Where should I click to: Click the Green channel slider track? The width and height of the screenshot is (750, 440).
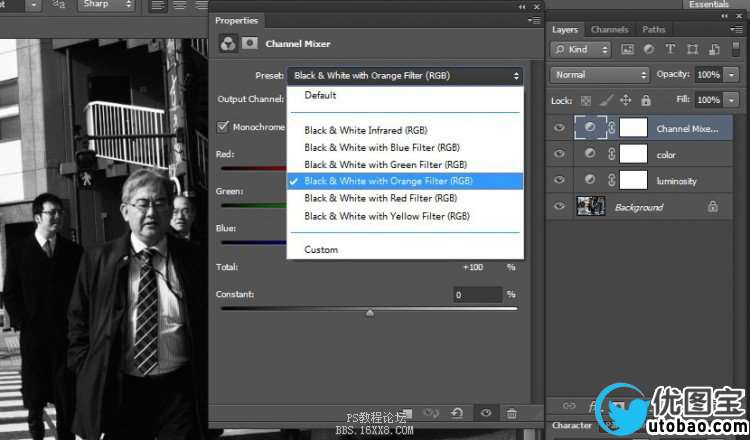coord(254,205)
